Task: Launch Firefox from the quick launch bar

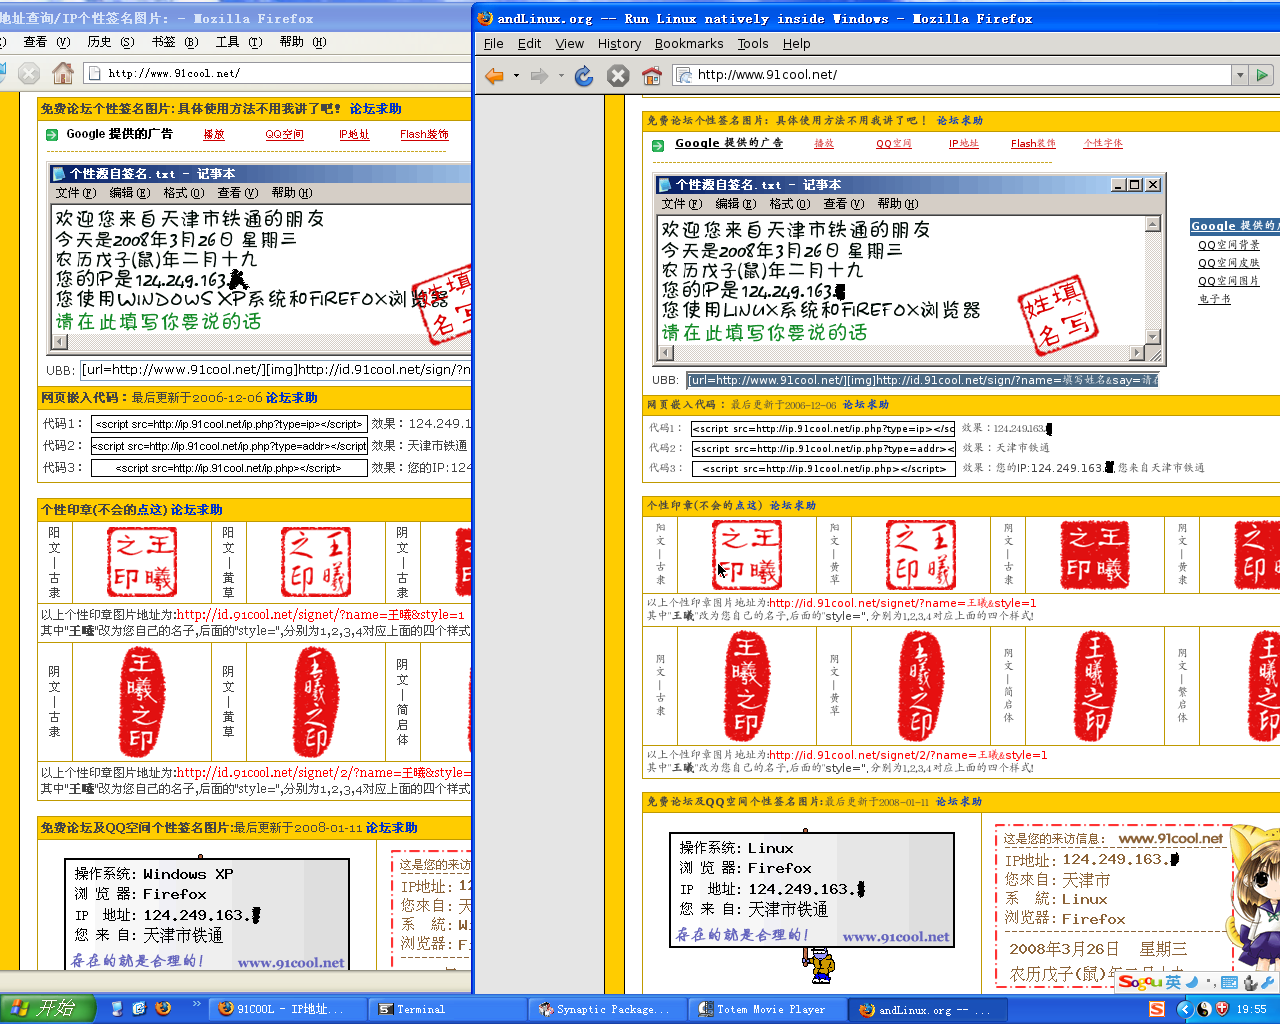Action: coord(163,1009)
